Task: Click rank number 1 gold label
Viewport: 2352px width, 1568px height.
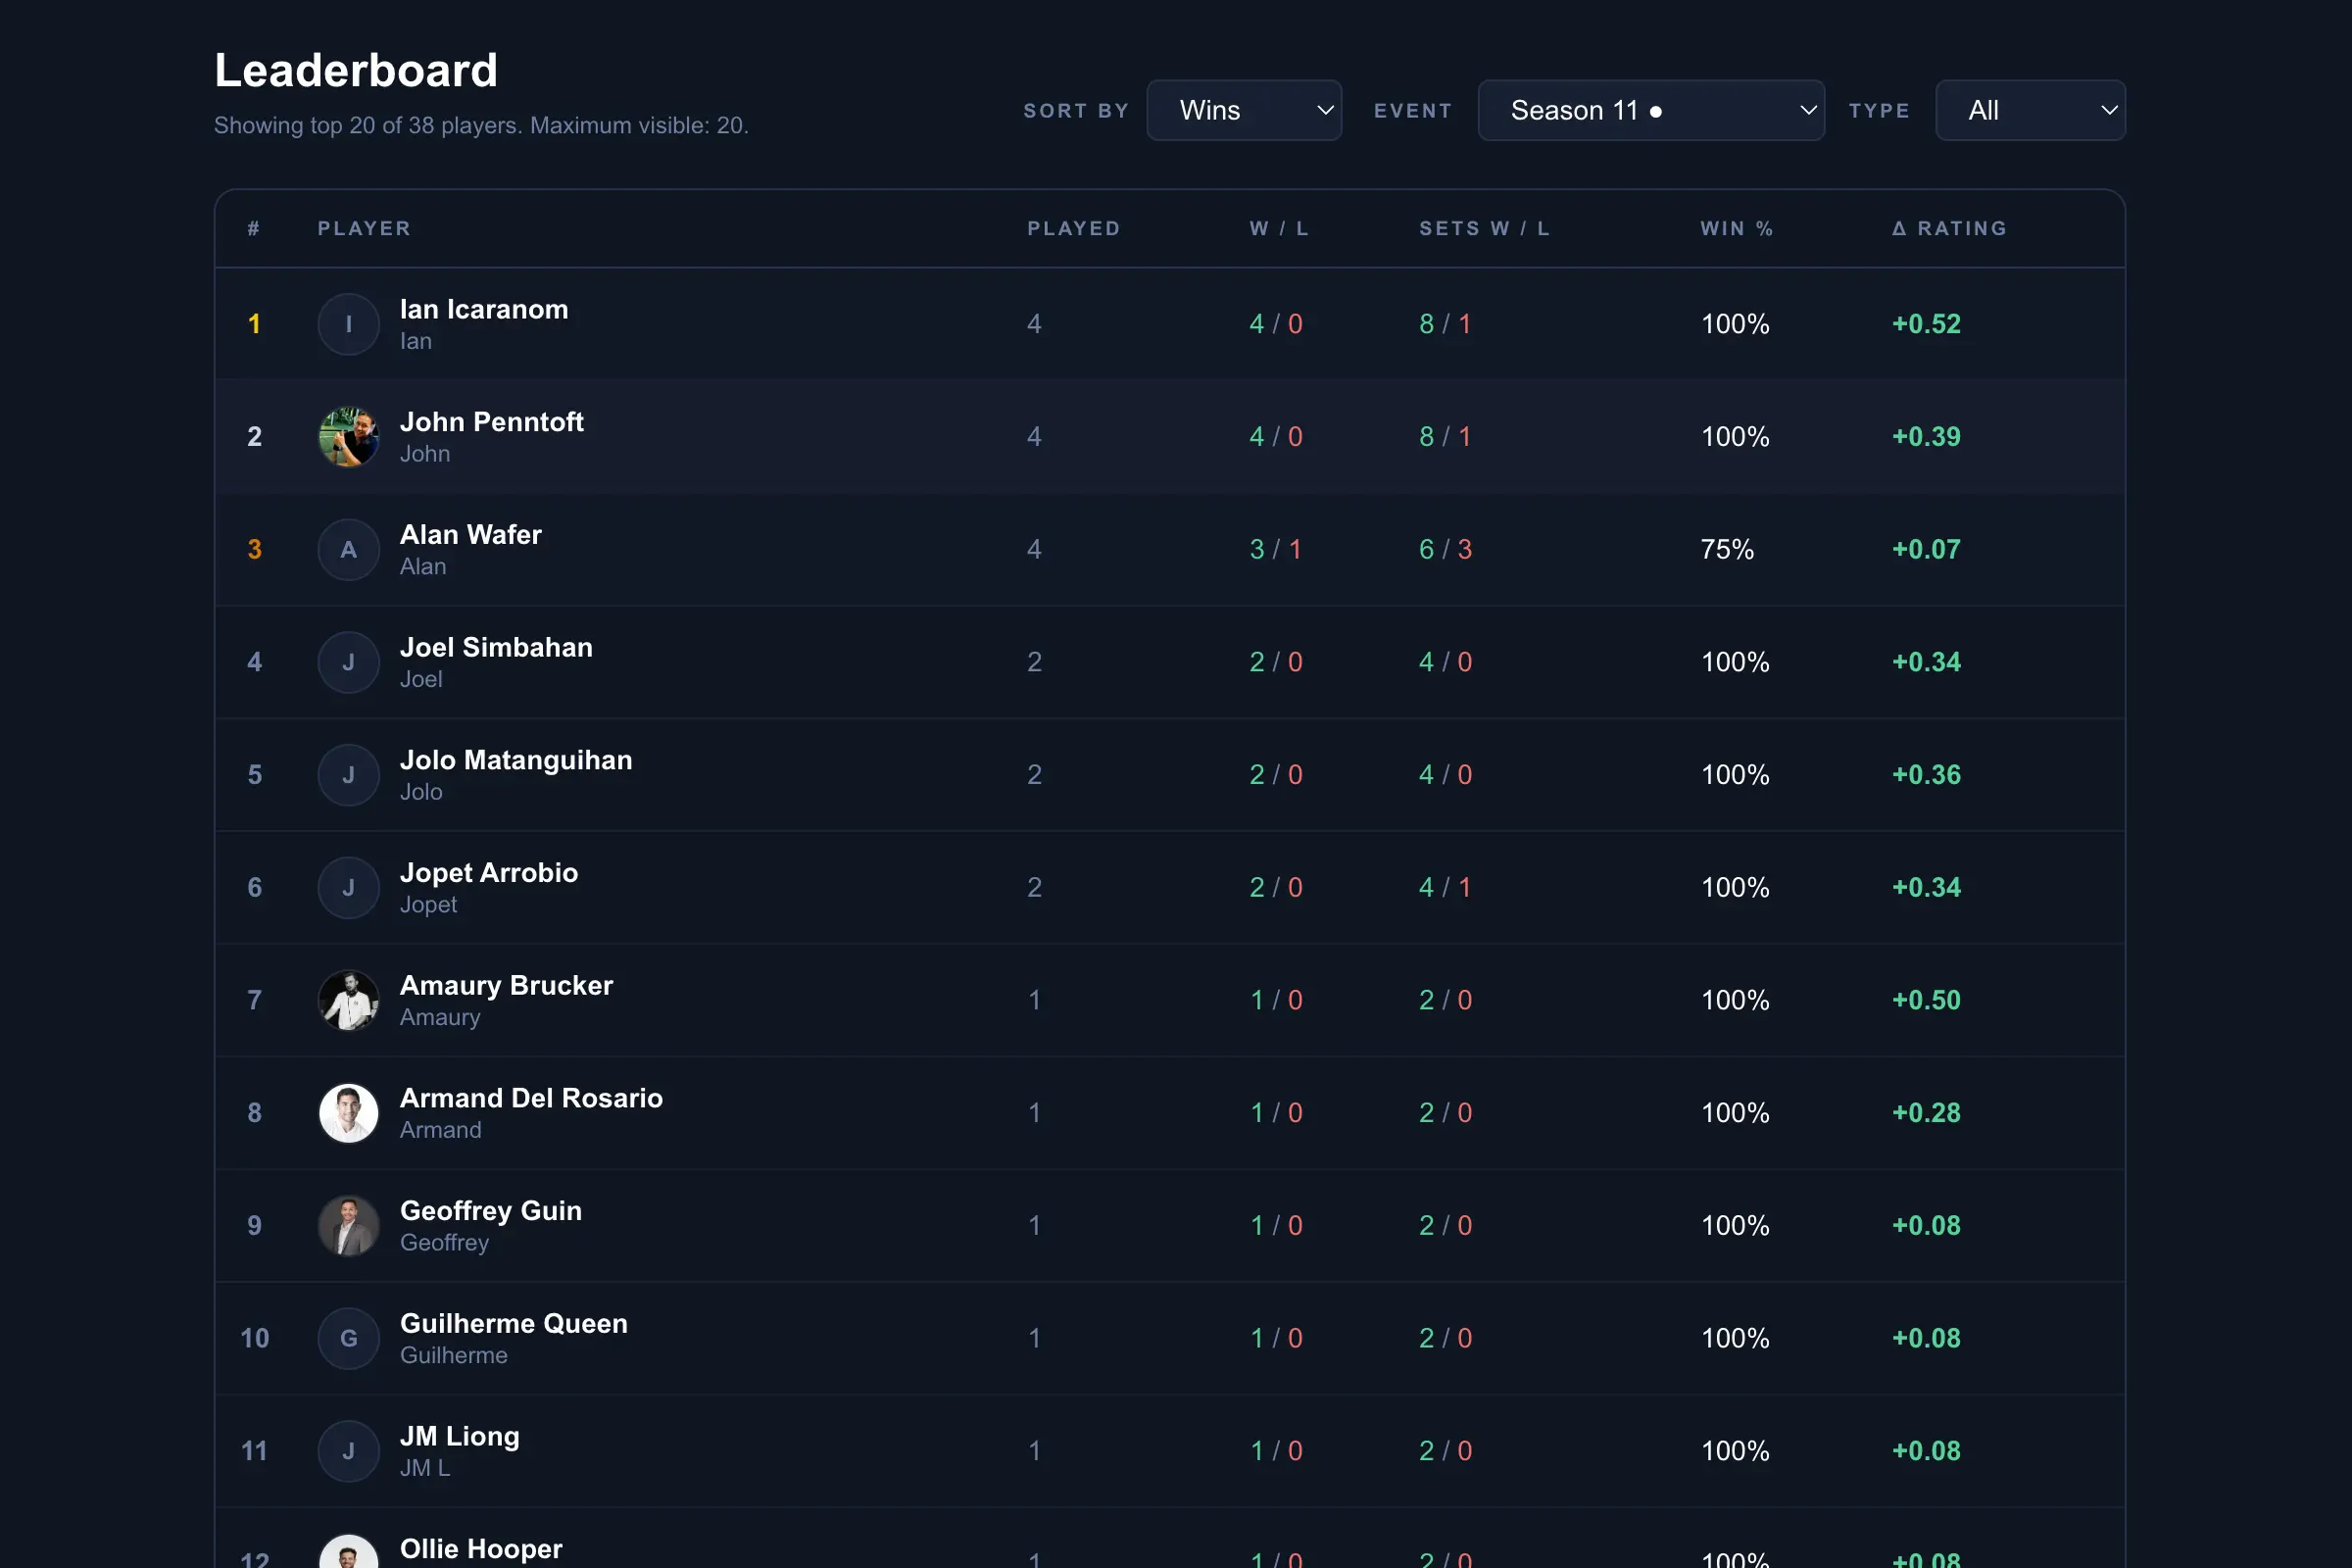Action: click(254, 324)
